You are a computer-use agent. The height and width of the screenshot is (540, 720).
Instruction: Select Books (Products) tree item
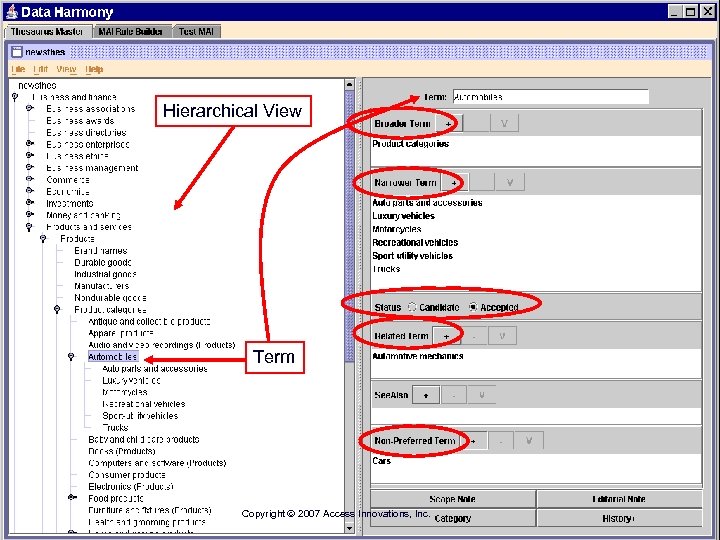122,451
